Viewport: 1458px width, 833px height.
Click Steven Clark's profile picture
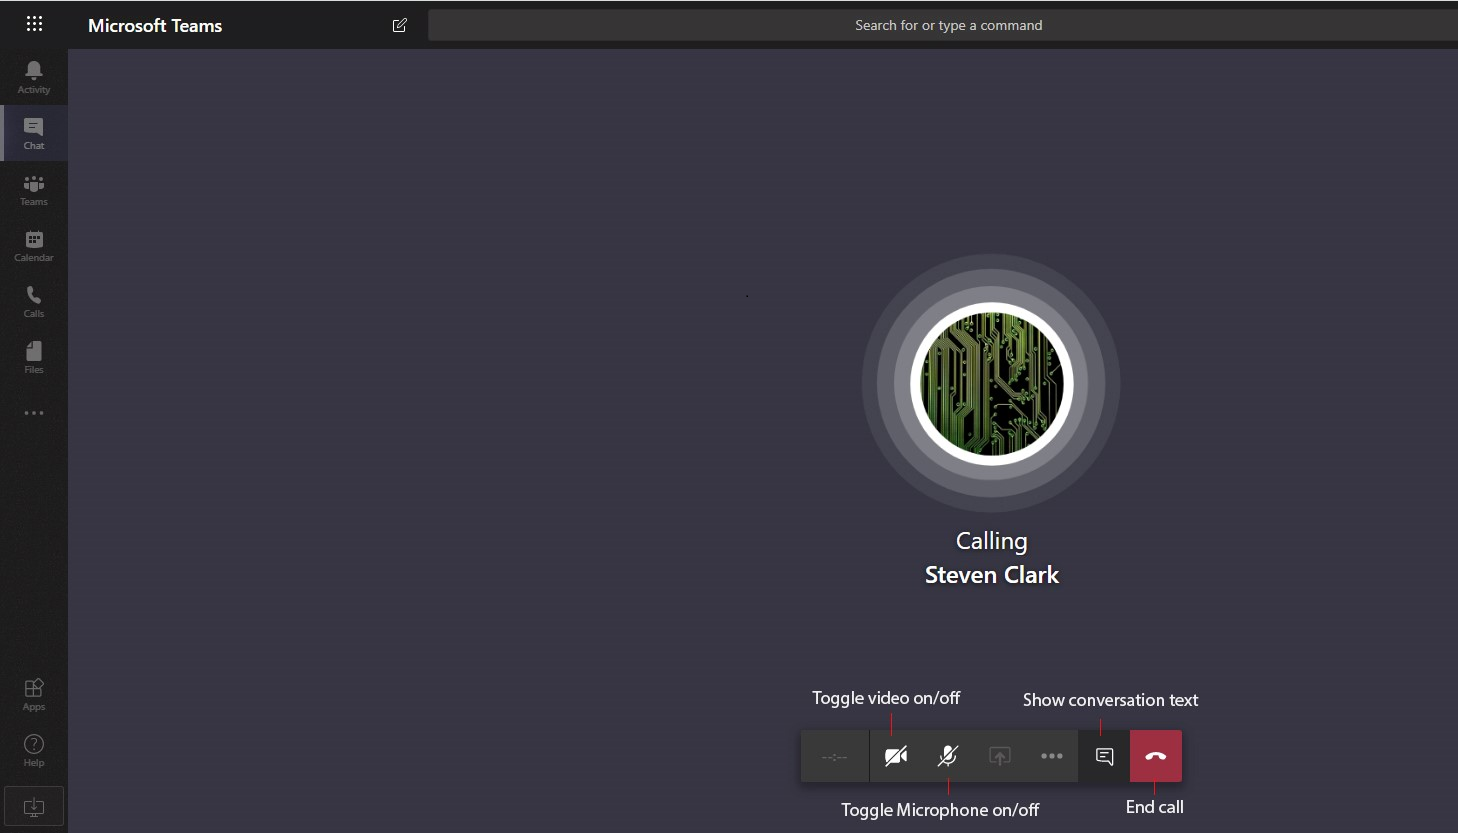pos(991,384)
